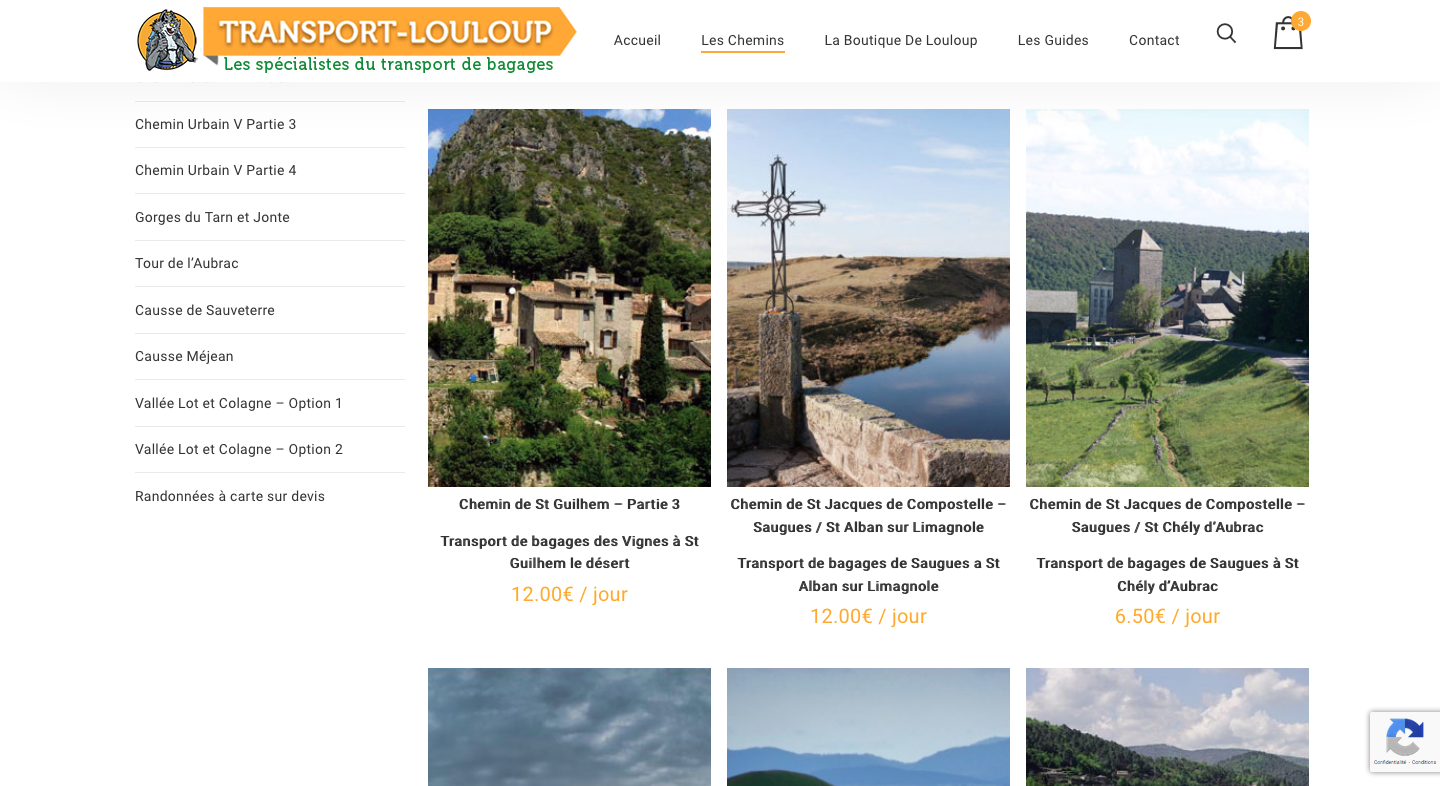Open Randonnées à carte sur devis

(x=230, y=496)
